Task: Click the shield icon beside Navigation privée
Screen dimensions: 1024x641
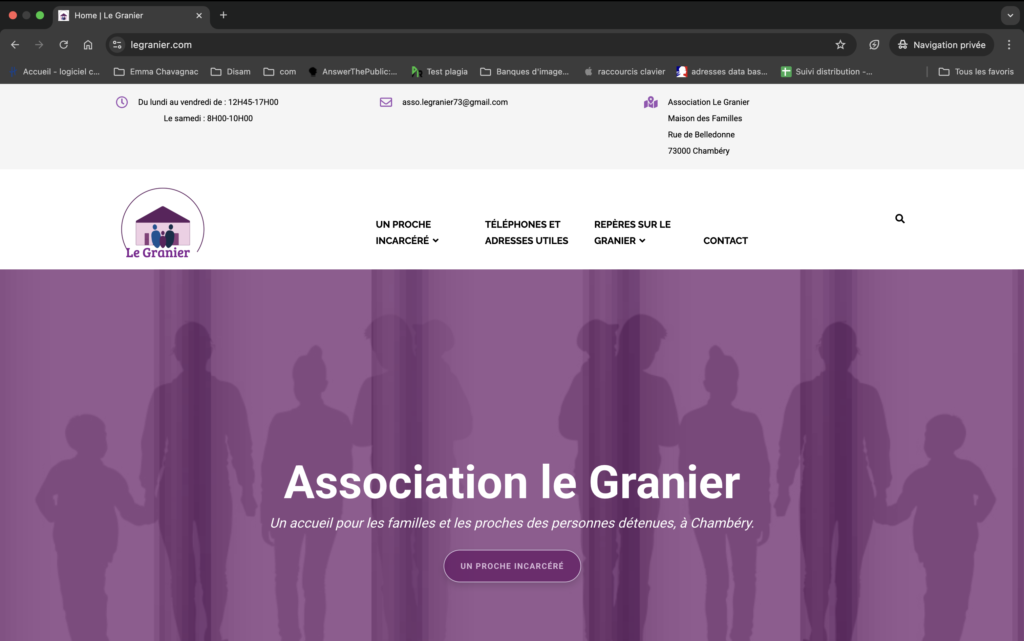Action: [874, 45]
